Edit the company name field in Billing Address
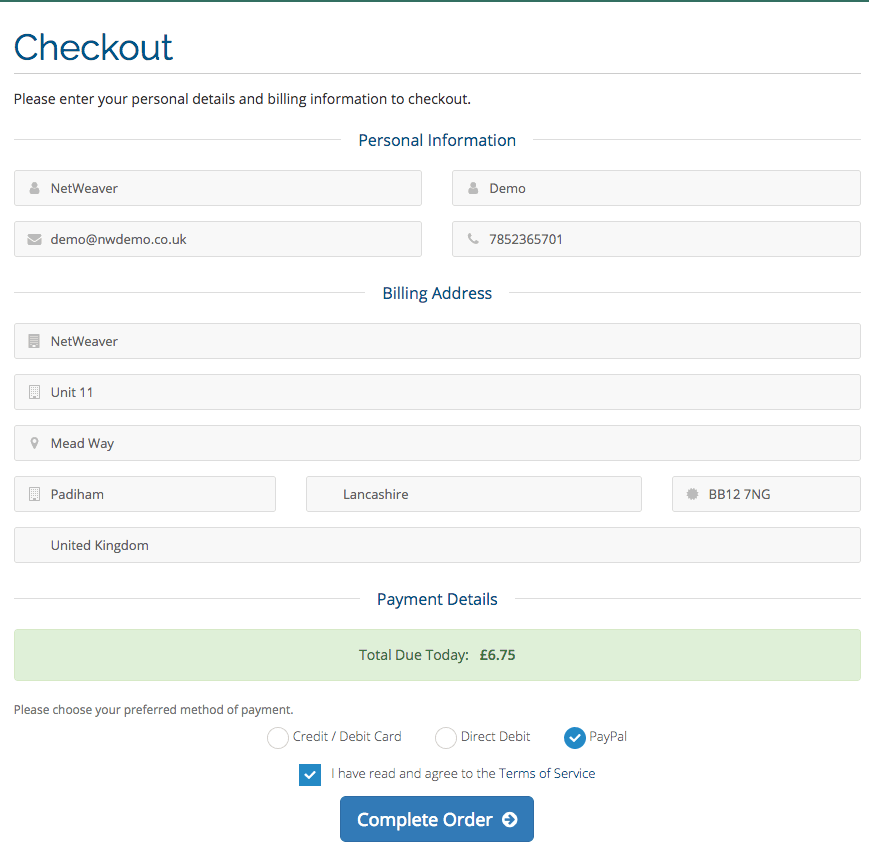Screen dimensions: 869x856 click(437, 341)
